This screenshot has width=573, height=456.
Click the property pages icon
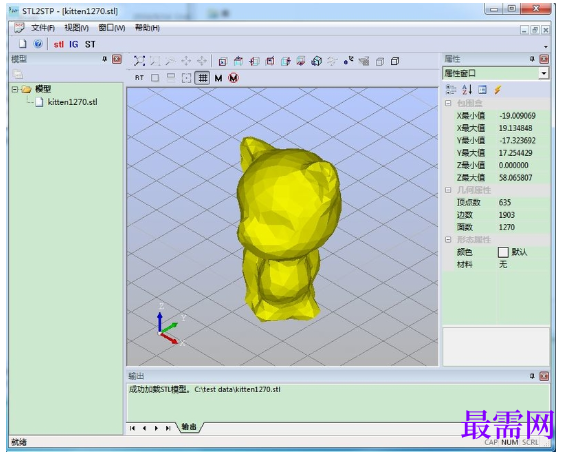click(x=482, y=90)
